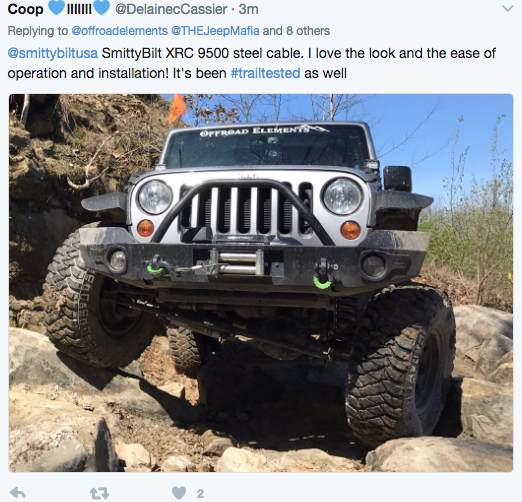
Task: Click the 'Replying to' label
Action: 38,31
